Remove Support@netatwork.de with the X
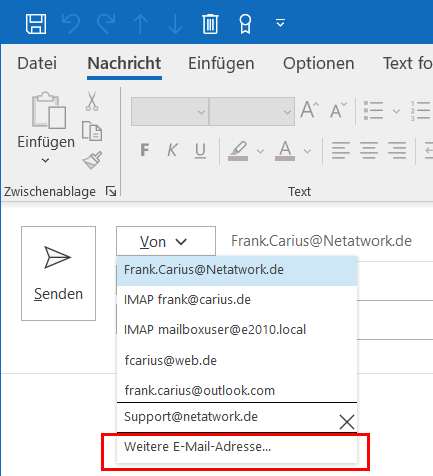Image resolution: width=433 pixels, height=476 pixels. (347, 422)
